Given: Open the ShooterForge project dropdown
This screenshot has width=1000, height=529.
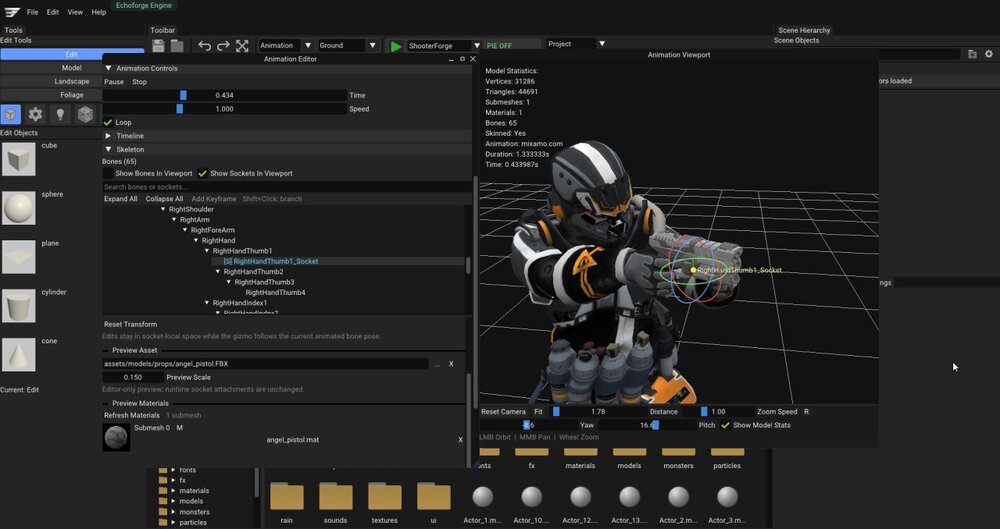Looking at the screenshot, I should tap(444, 46).
